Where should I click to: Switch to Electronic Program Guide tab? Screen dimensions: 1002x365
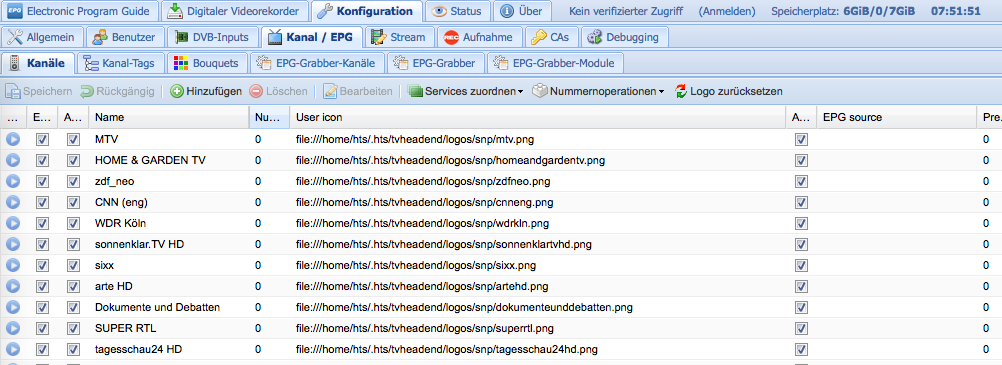pyautogui.click(x=81, y=11)
